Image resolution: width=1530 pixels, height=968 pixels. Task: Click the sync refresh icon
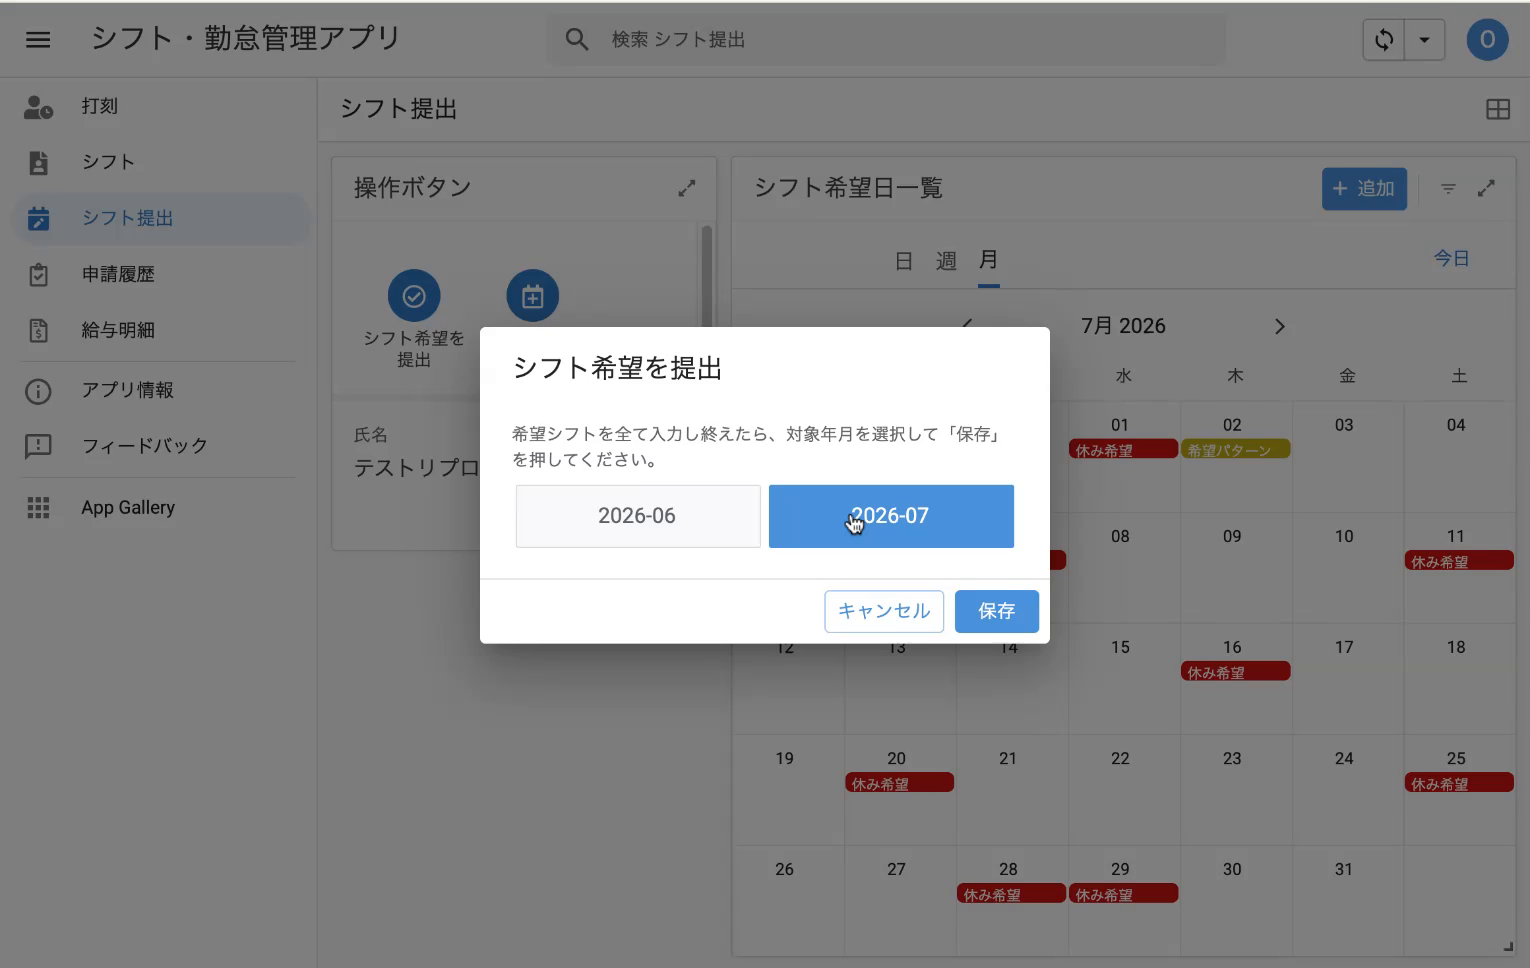[x=1384, y=40]
